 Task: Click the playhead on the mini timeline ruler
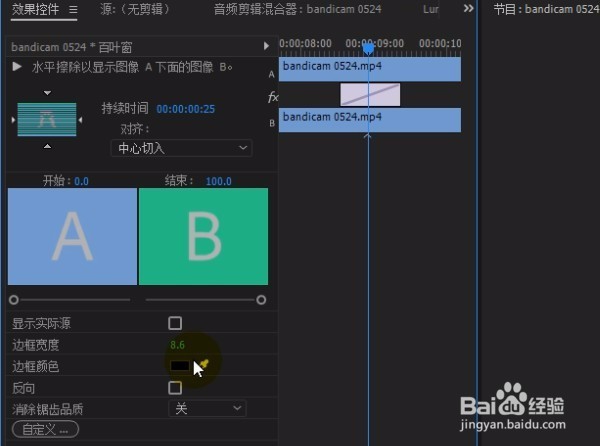(368, 49)
